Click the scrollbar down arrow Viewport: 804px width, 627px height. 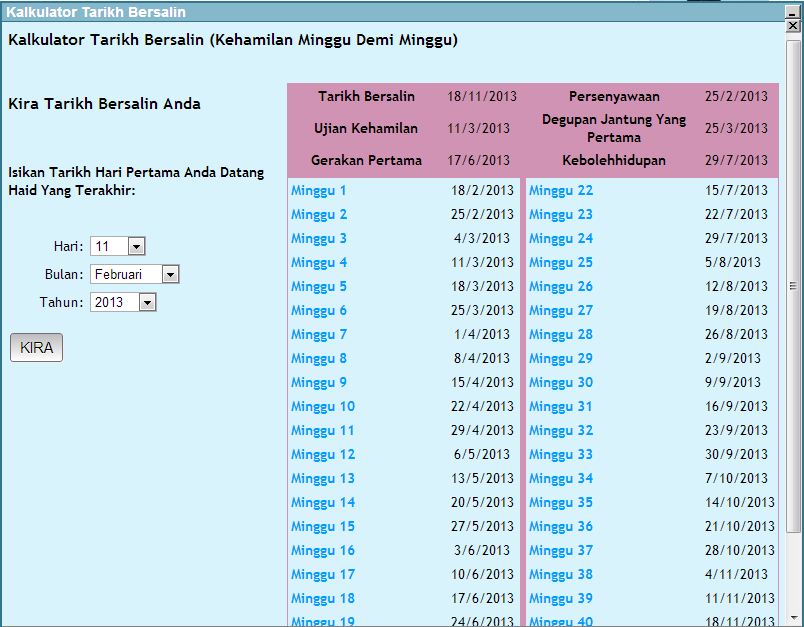793,619
